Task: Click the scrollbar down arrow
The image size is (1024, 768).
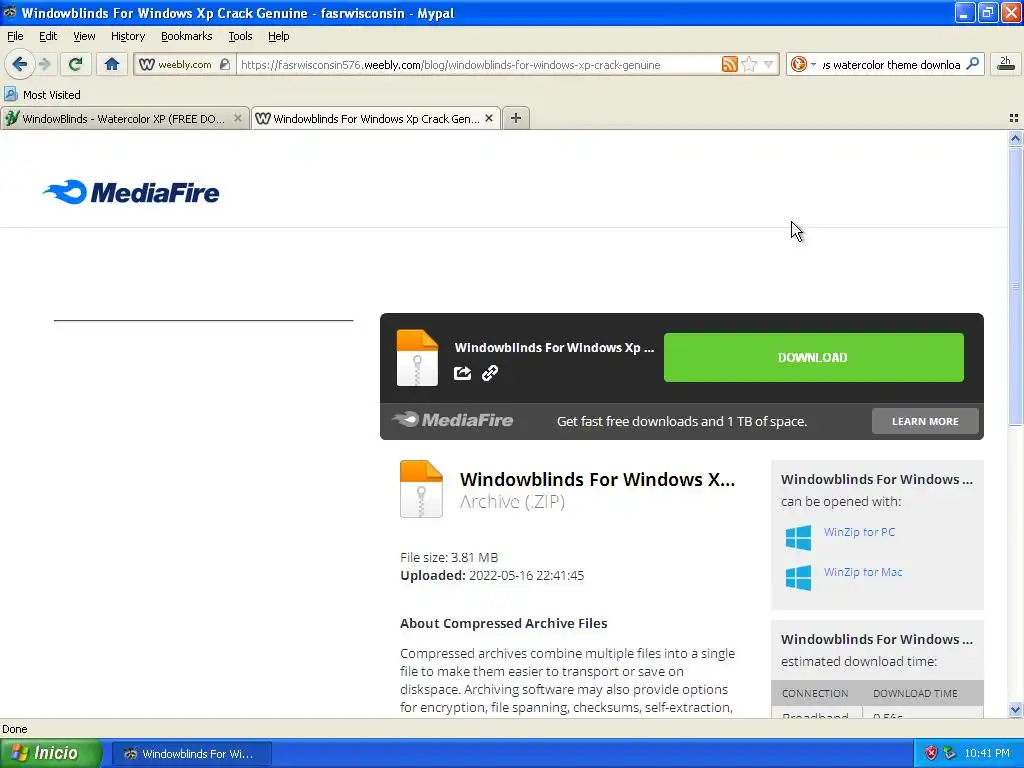Action: (1015, 709)
